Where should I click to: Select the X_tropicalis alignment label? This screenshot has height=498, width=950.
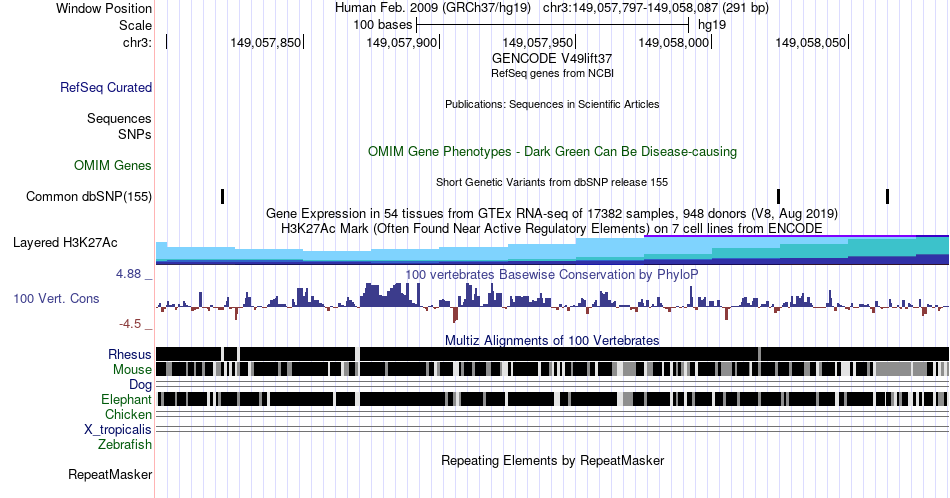[118, 430]
